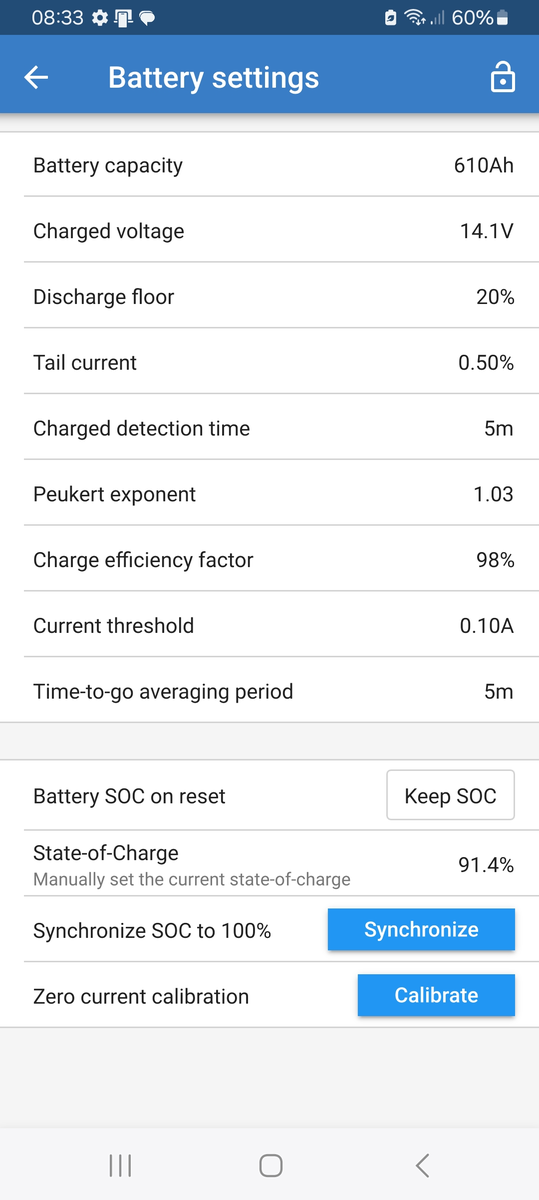The image size is (539, 1200).
Task: Set State-of-Charge 91.4% manually
Action: 269,864
